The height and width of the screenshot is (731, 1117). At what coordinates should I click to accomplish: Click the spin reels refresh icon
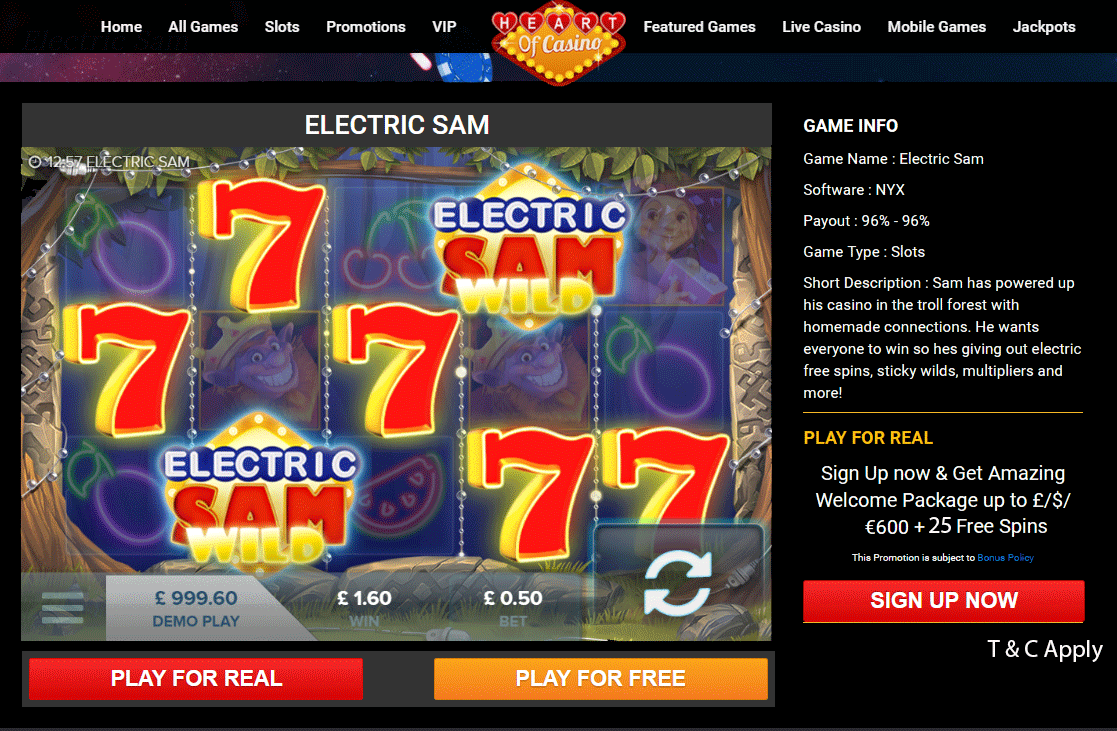pyautogui.click(x=677, y=584)
